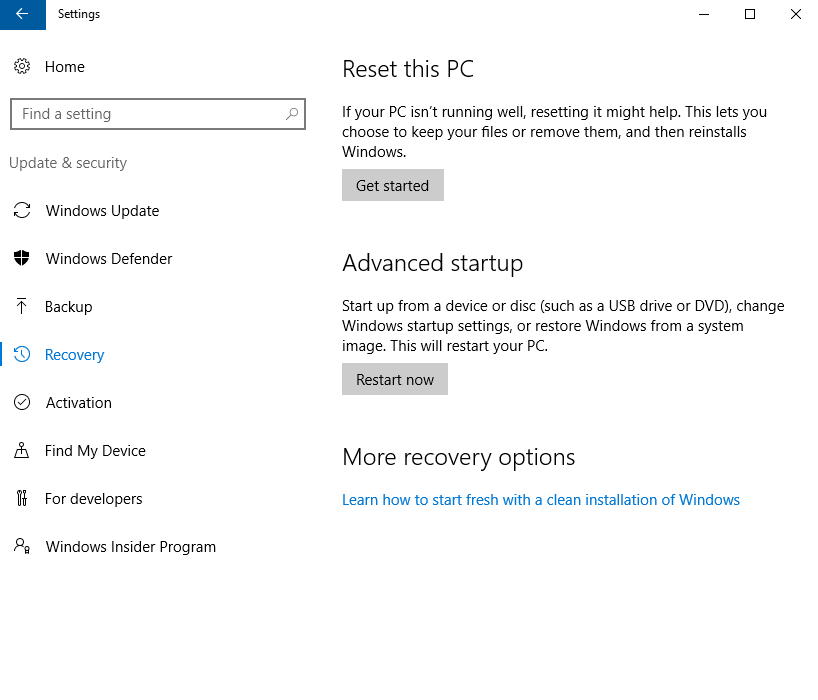Image resolution: width=818 pixels, height=700 pixels.
Task: Click the Recovery history icon
Action: tap(22, 355)
